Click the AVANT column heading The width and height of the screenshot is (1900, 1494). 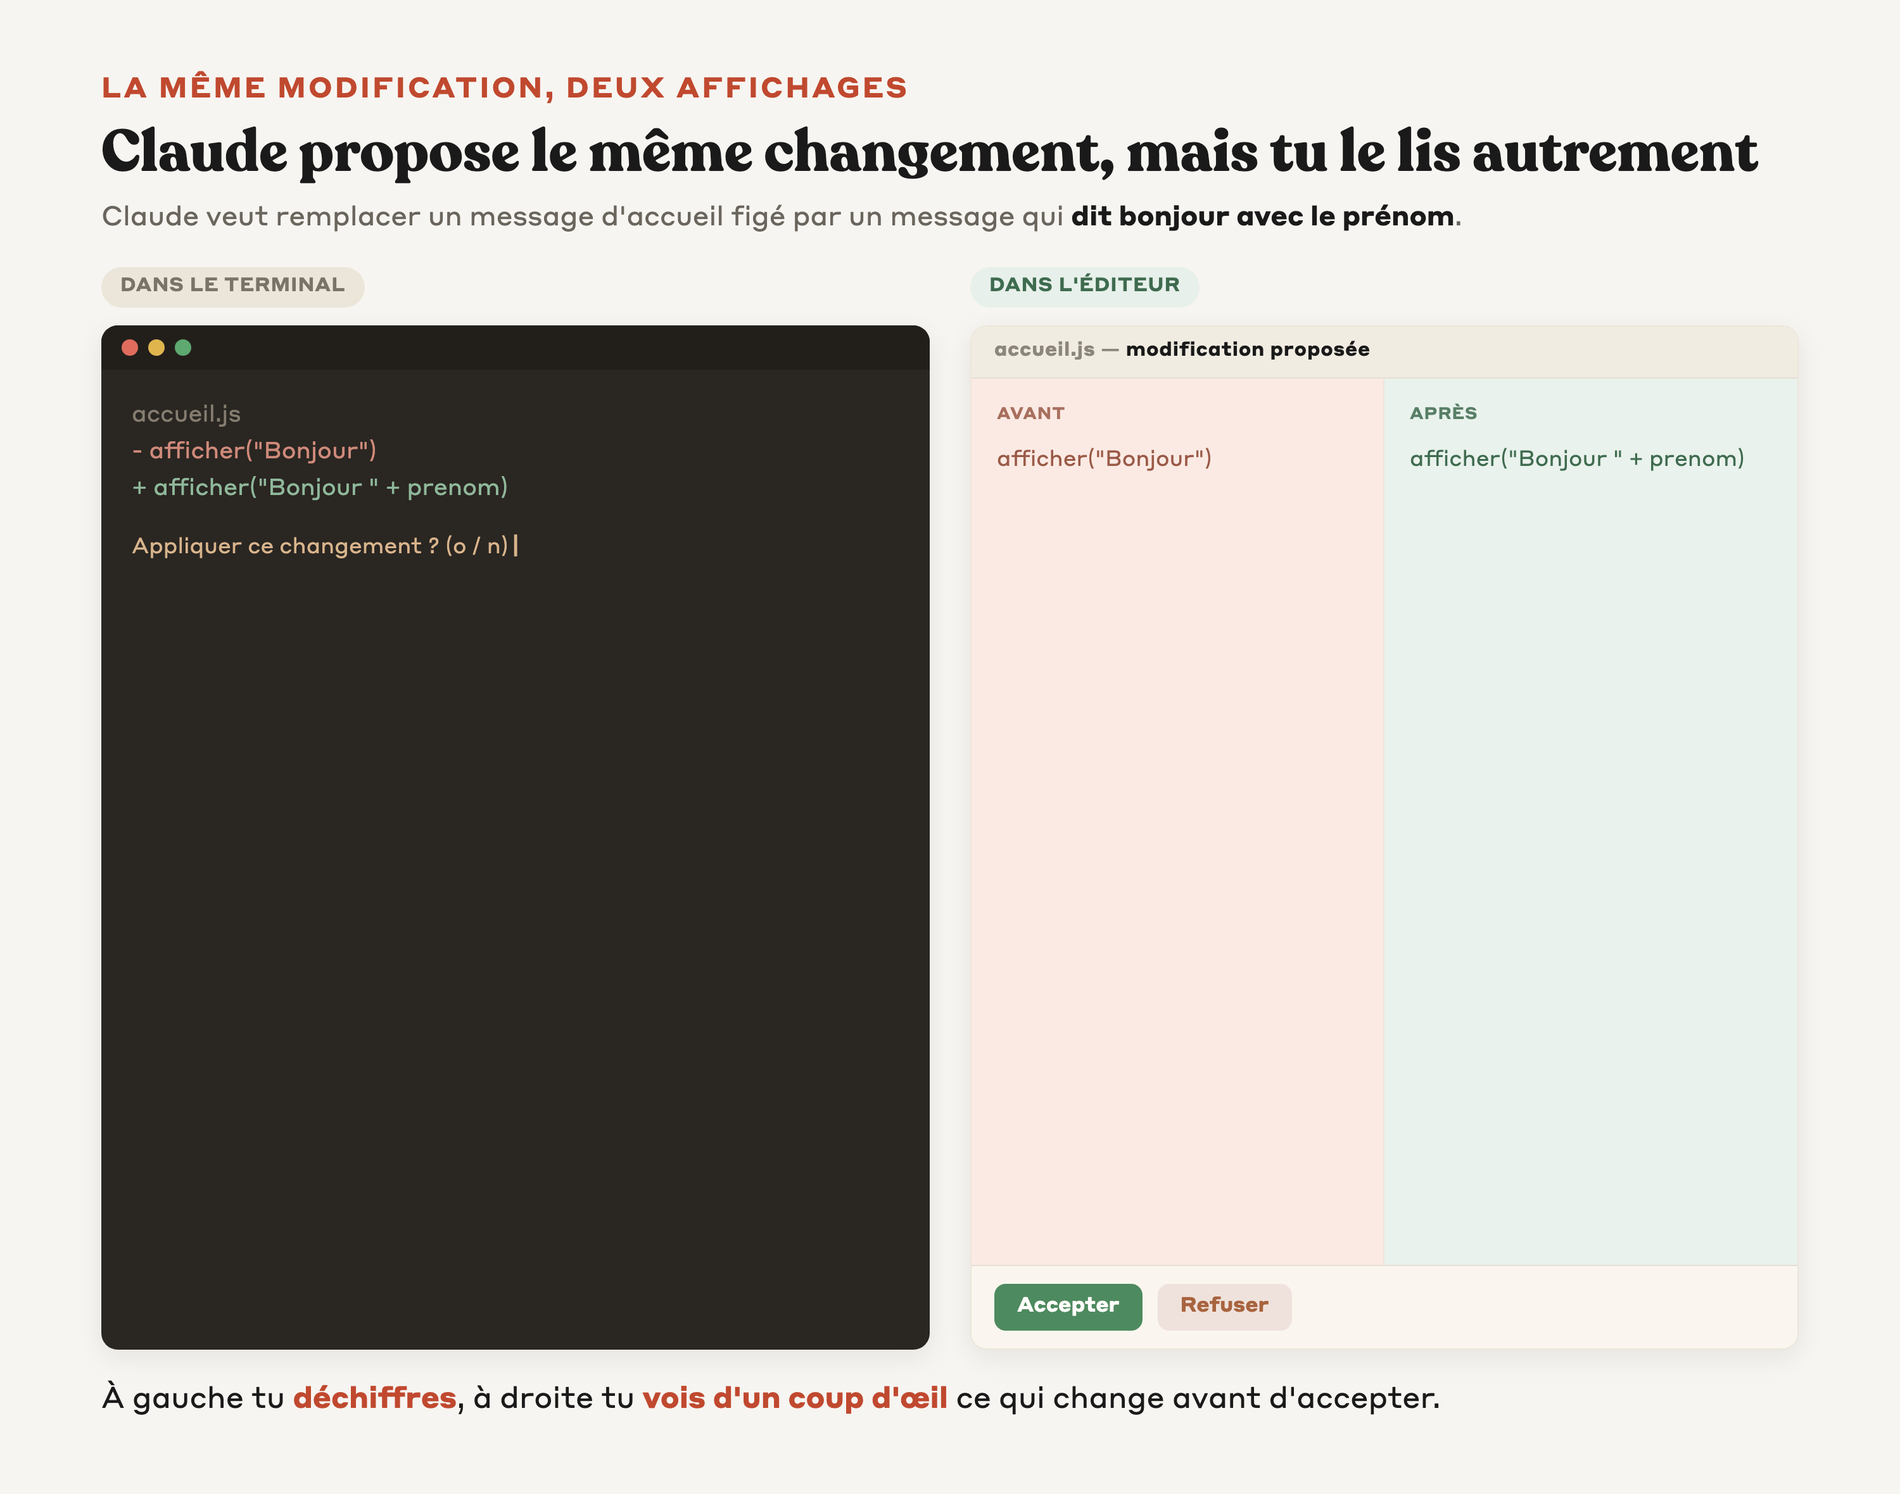click(x=1031, y=413)
